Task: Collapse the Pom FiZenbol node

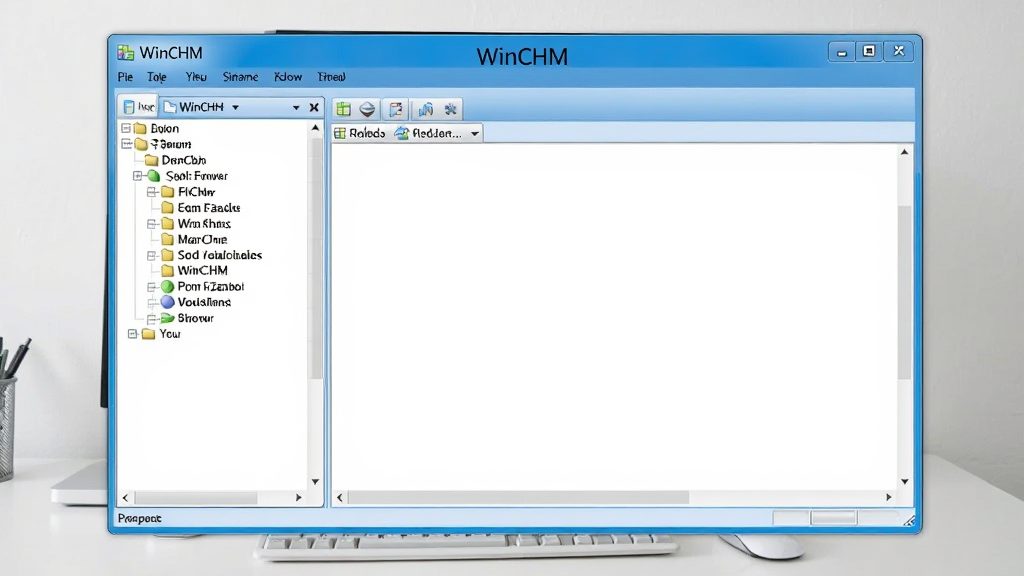Action: click(152, 287)
